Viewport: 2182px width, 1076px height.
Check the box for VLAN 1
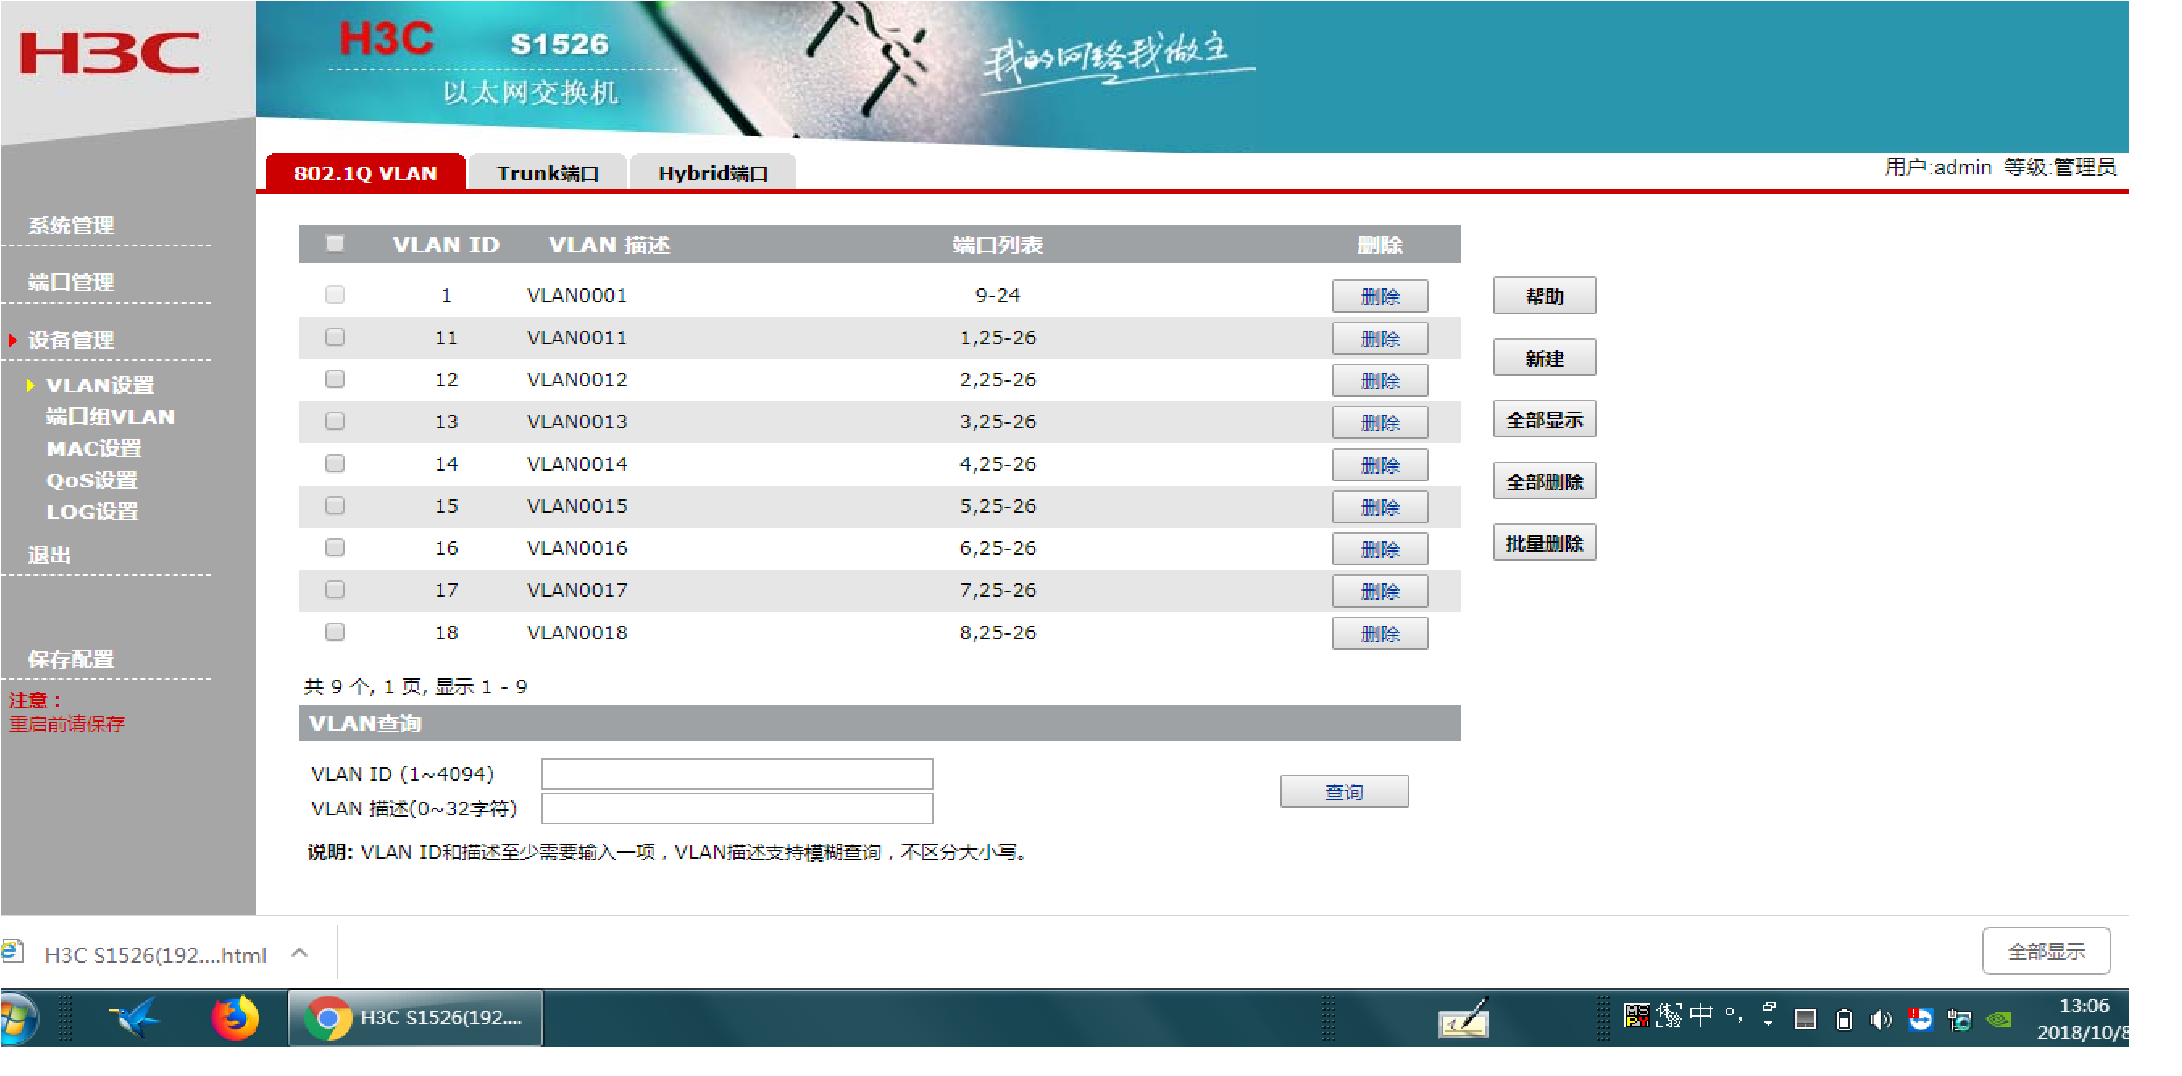[335, 295]
